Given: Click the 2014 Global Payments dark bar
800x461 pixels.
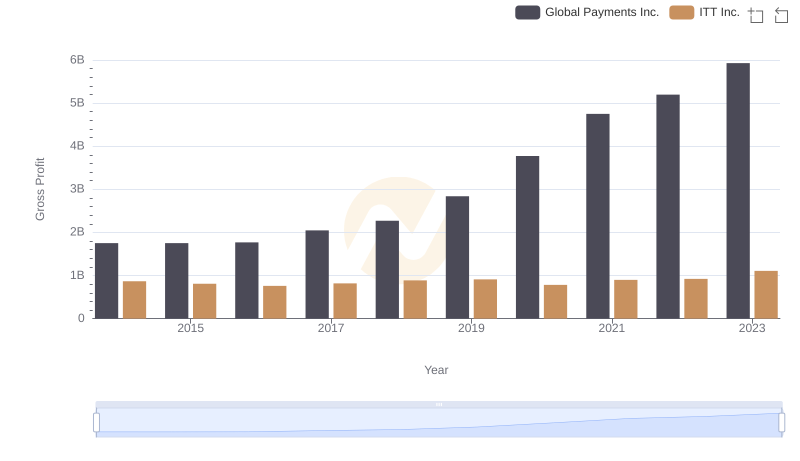Looking at the screenshot, I should pyautogui.click(x=107, y=281).
